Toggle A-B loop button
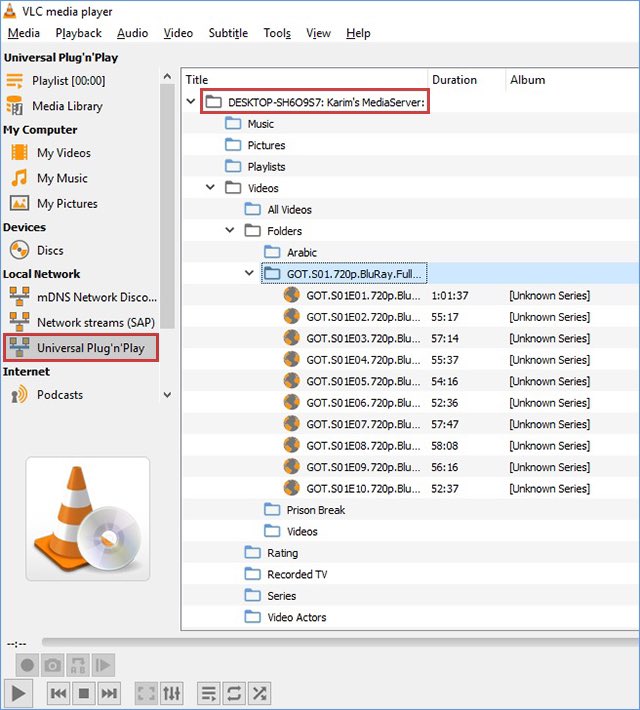640x710 pixels. click(78, 665)
